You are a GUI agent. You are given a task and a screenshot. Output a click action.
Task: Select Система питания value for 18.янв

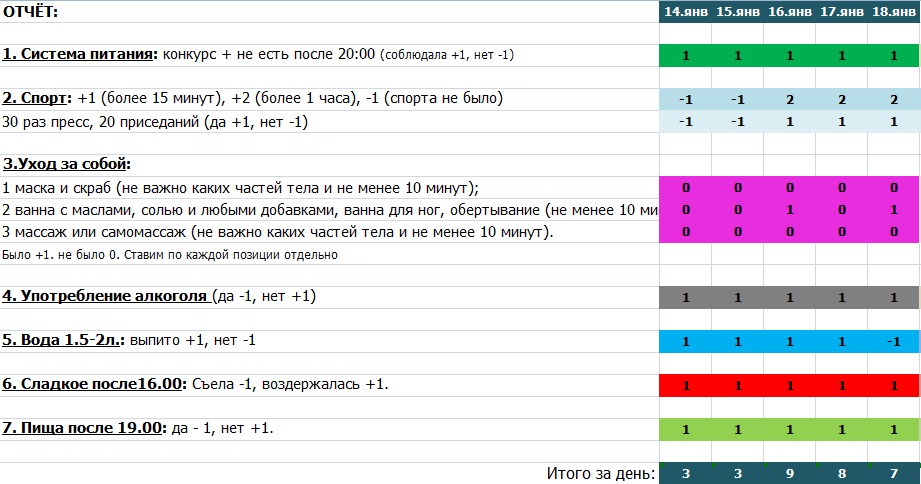[x=894, y=55]
